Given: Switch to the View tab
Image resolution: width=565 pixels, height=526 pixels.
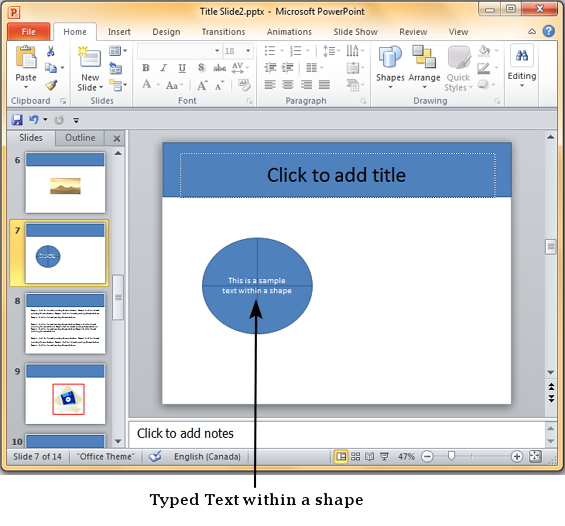Looking at the screenshot, I should point(458,32).
